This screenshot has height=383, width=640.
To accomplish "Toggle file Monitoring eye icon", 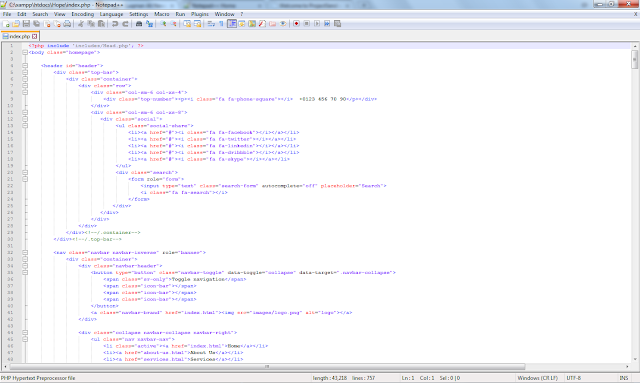I will pyautogui.click(x=283, y=24).
